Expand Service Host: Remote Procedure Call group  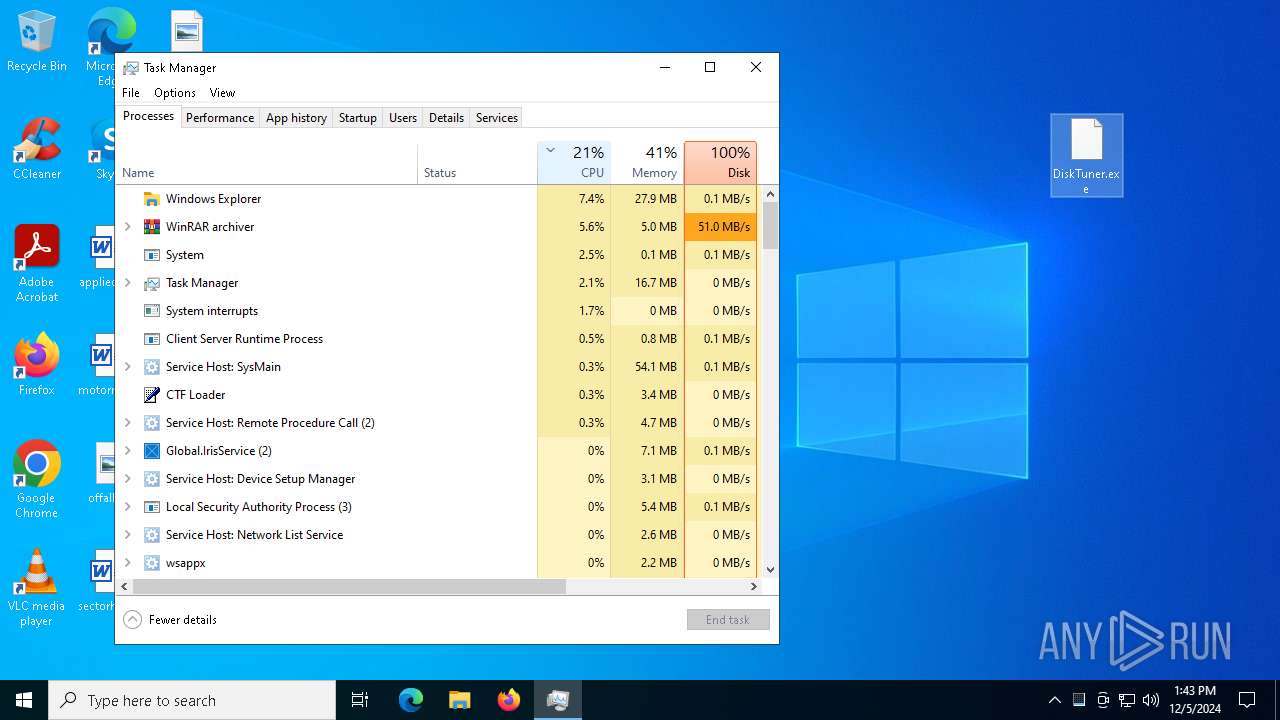[127, 423]
